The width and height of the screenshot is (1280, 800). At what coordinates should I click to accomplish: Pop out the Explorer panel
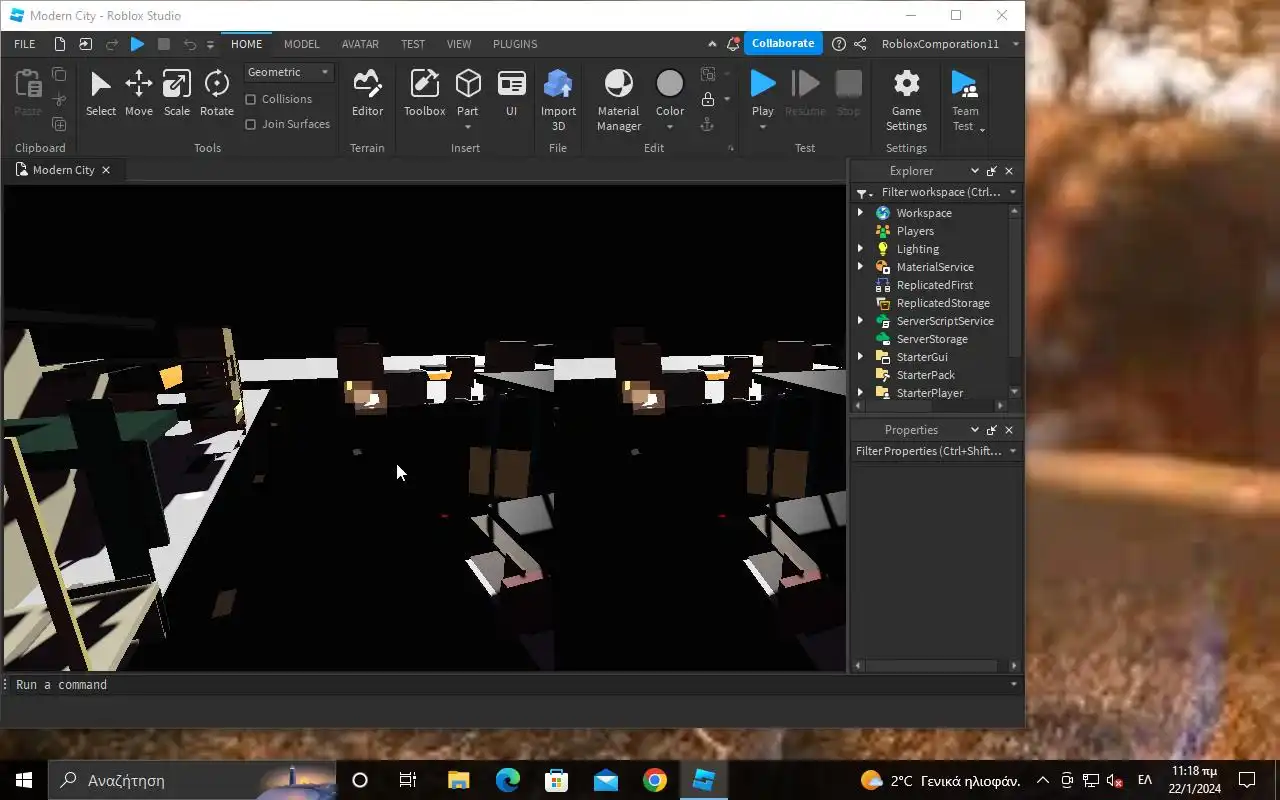[991, 171]
